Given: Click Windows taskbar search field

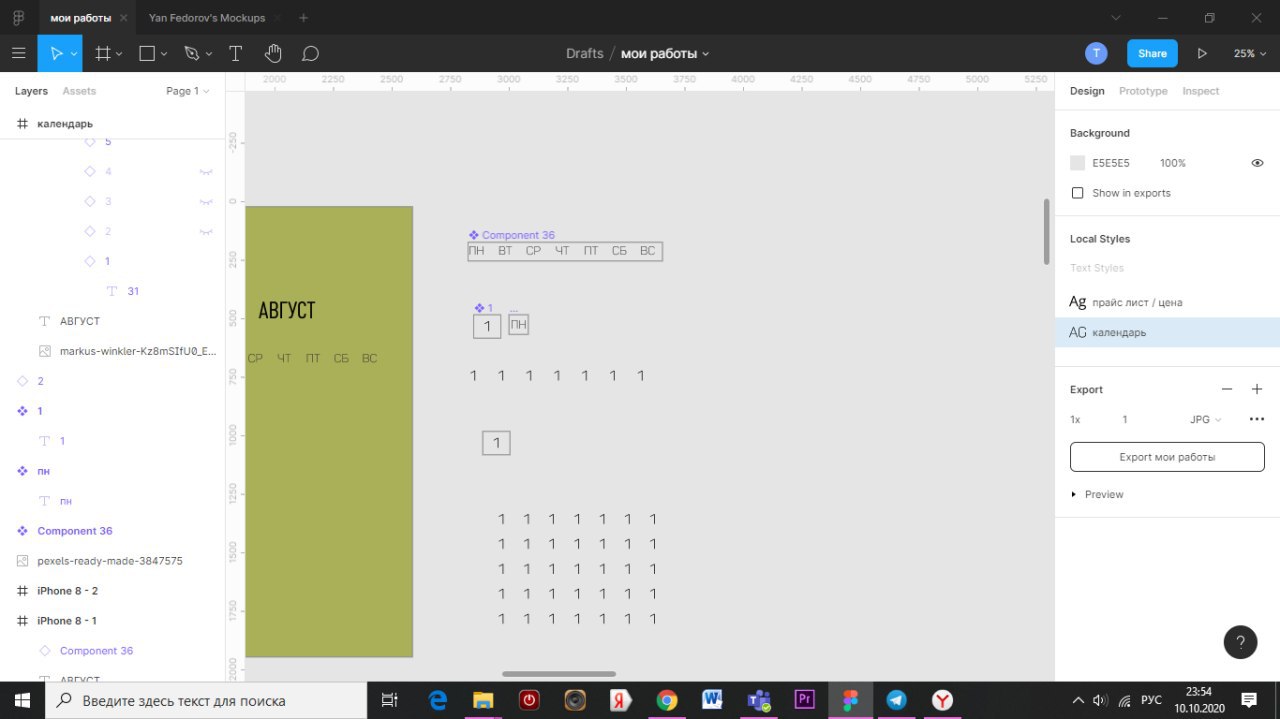Looking at the screenshot, I should (205, 700).
